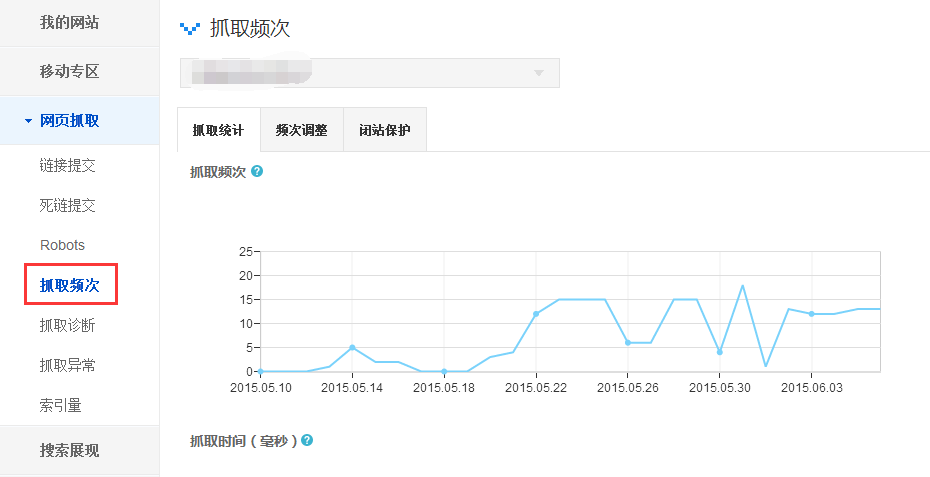This screenshot has height=477, width=930.
Task: Click the chart data point at 2015.05.22
Action: pyautogui.click(x=536, y=314)
